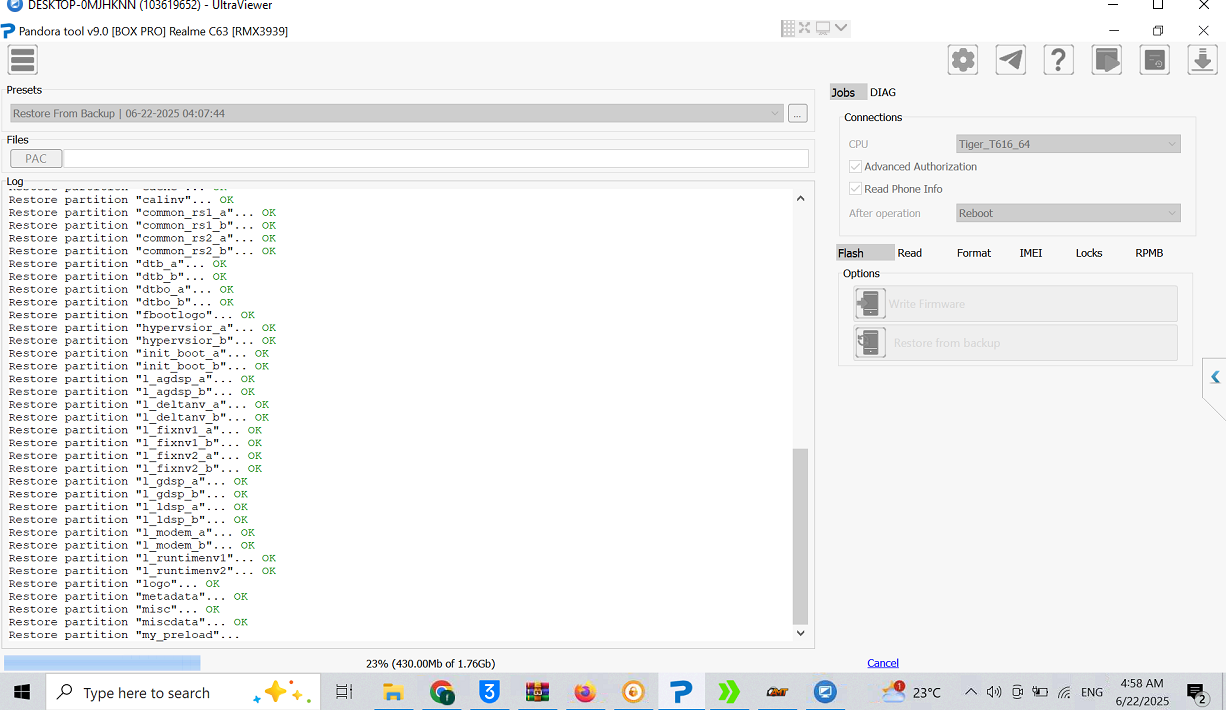Screen dimensions: 1226x710
Task: Click the "metadata" log line
Action: point(128,597)
